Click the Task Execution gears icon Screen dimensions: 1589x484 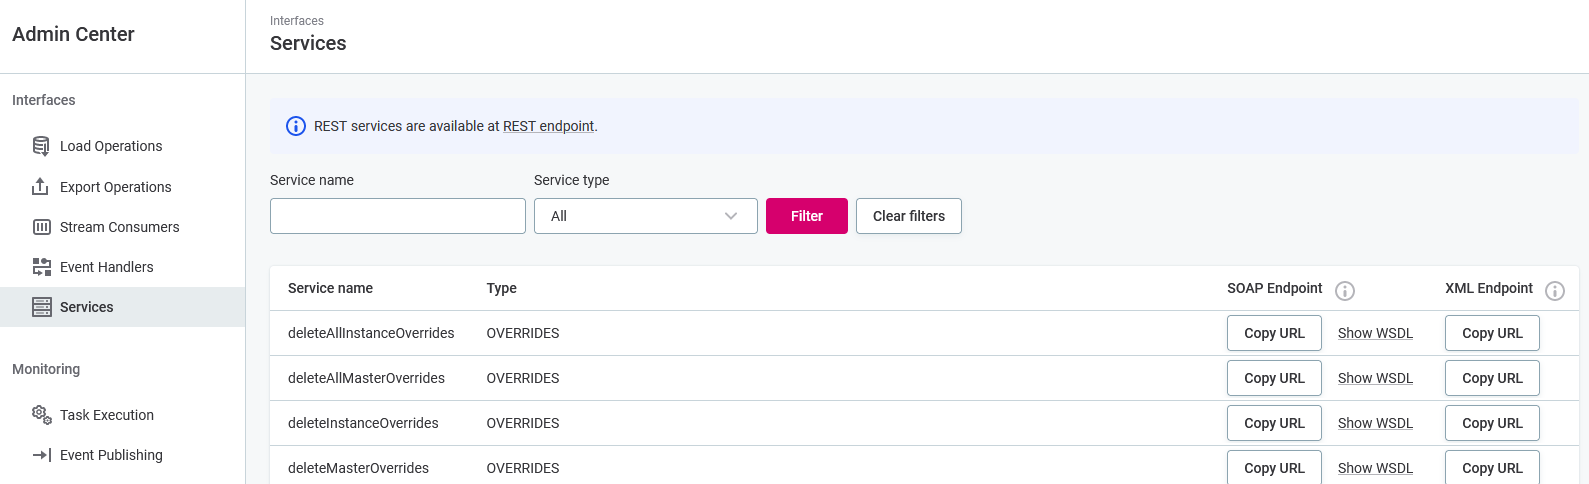click(41, 415)
